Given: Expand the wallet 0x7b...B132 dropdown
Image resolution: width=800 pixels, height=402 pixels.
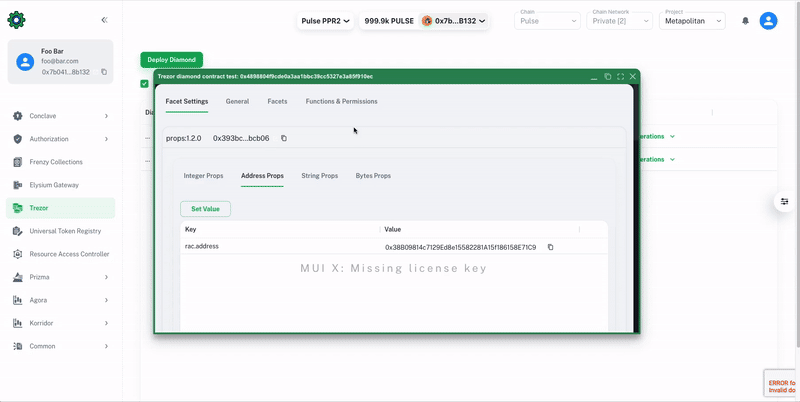Looking at the screenshot, I should tap(454, 21).
